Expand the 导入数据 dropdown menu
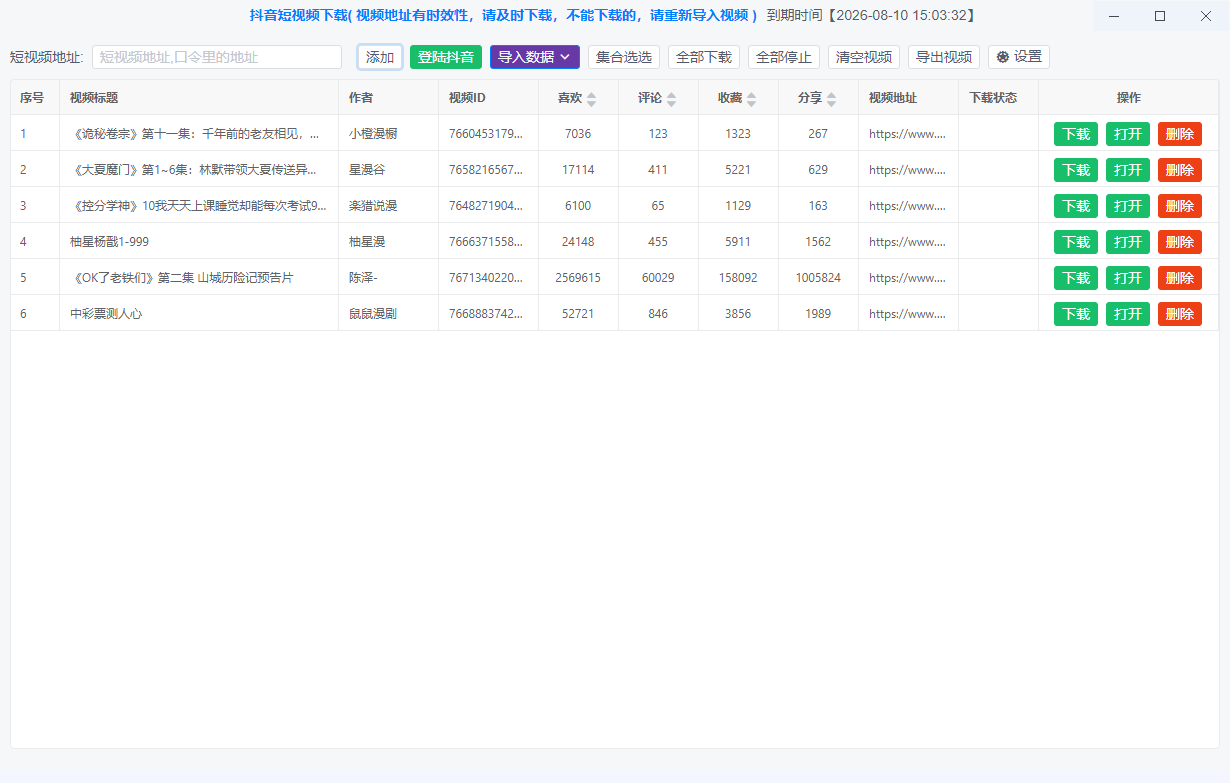 point(535,57)
